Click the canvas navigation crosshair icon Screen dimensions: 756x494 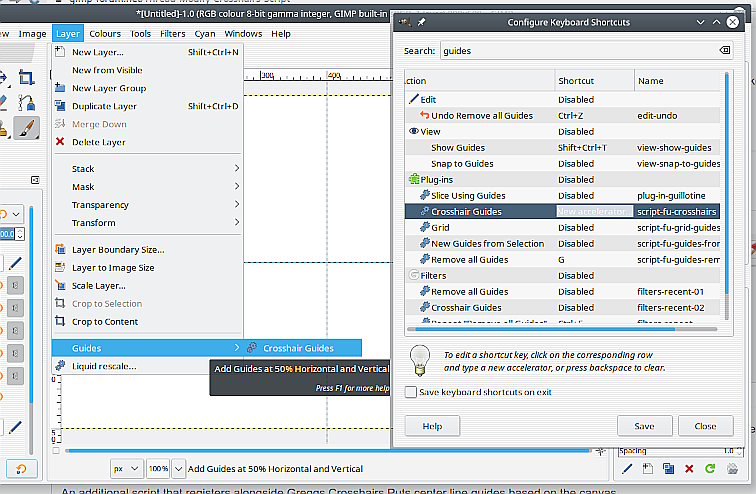click(x=600, y=451)
